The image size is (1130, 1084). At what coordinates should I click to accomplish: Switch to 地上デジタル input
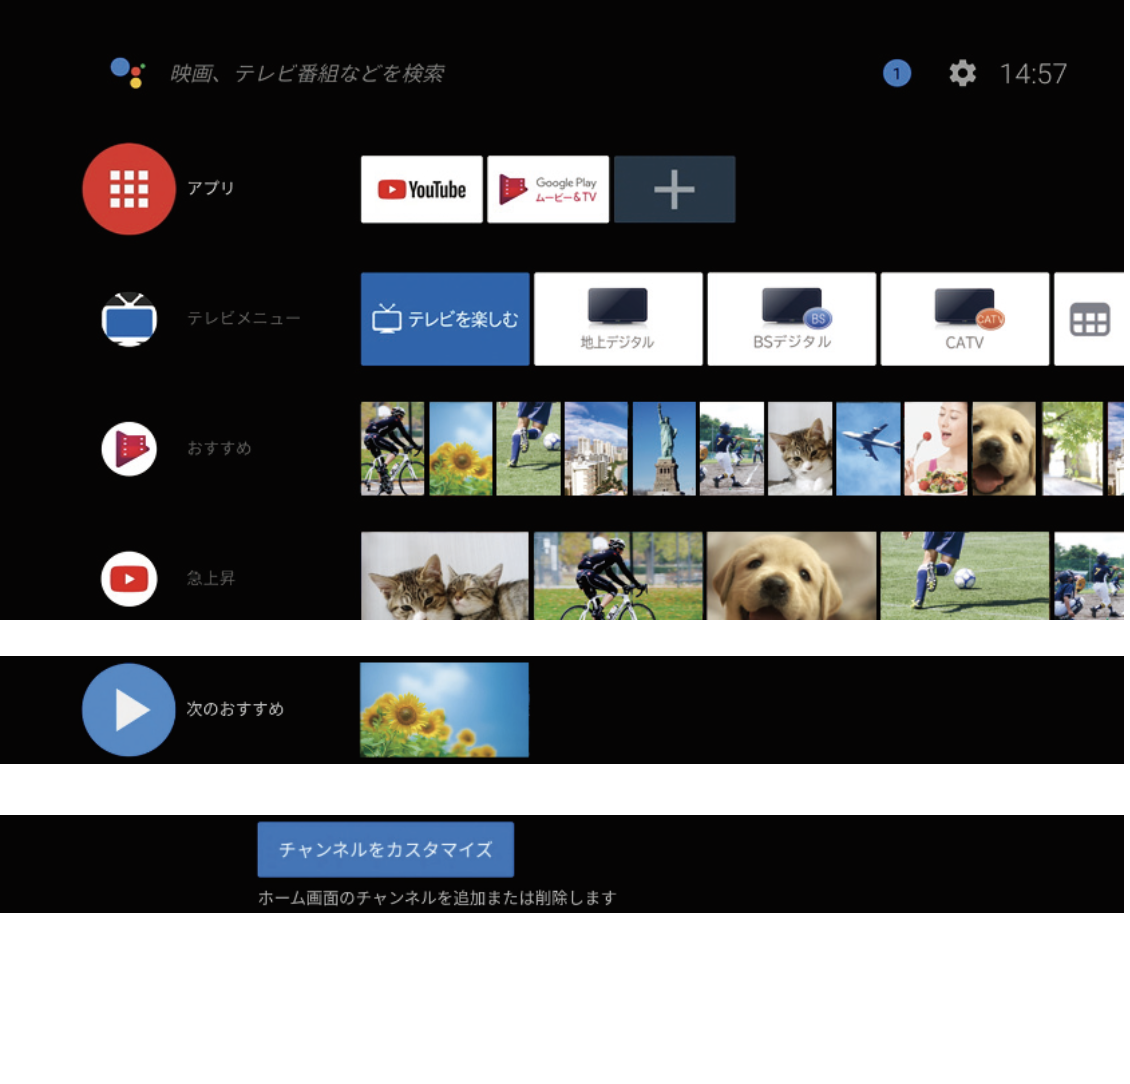tap(618, 319)
